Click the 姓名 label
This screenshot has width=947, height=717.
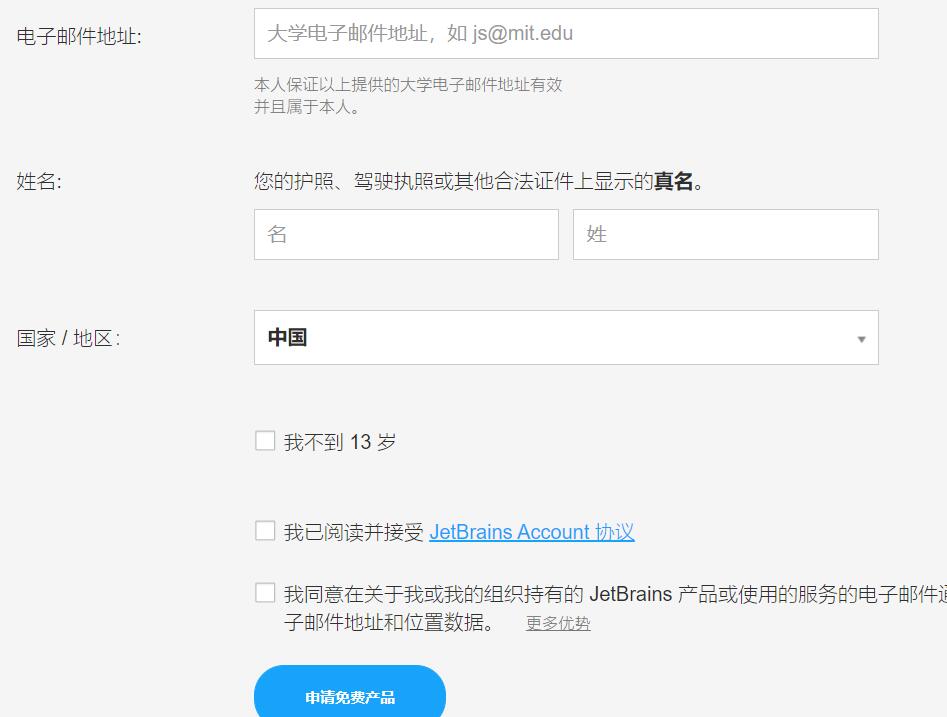tap(39, 181)
